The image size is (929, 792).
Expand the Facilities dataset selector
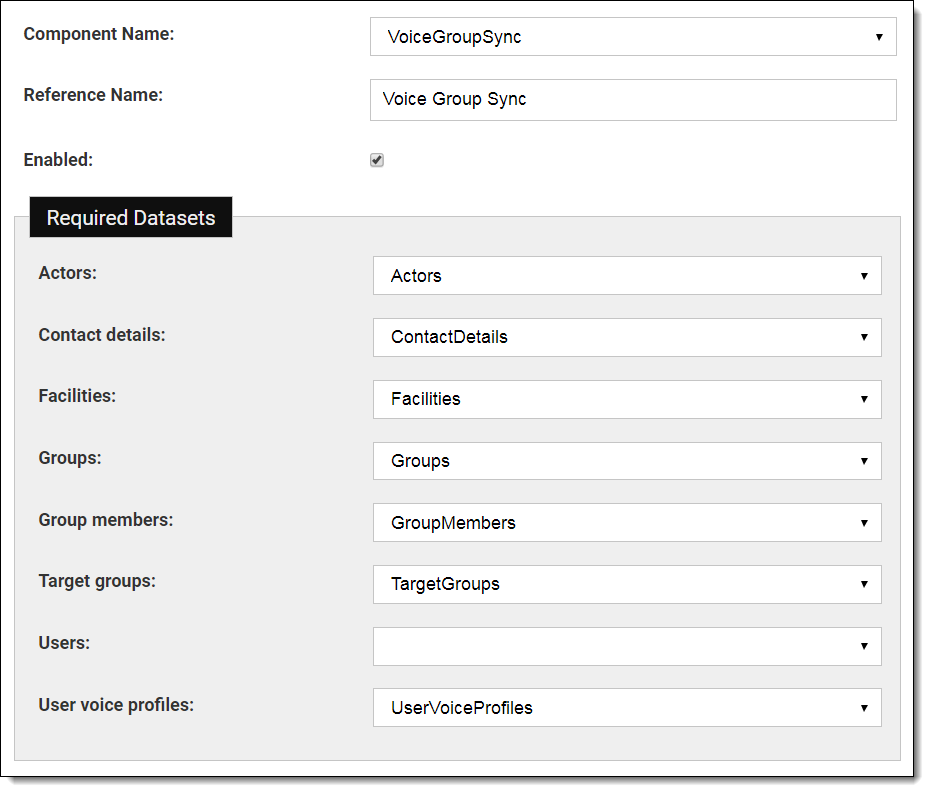(x=627, y=399)
